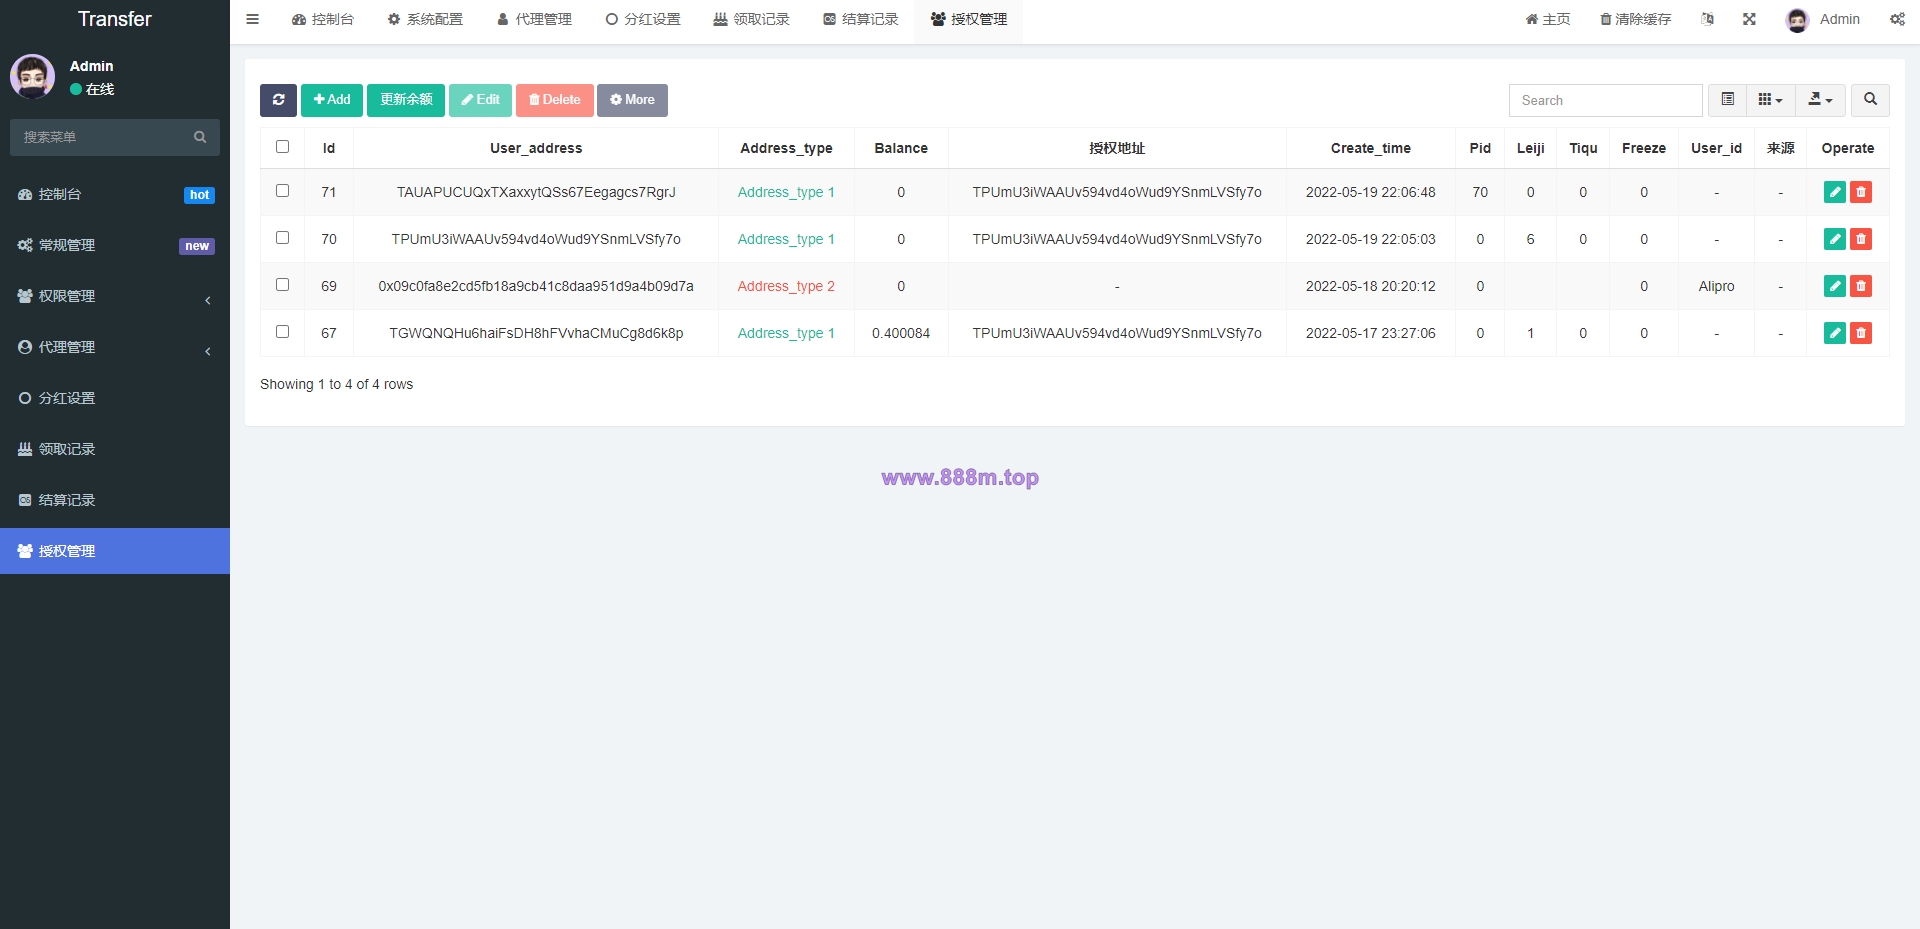The height and width of the screenshot is (929, 1920).
Task: Open the 控制台 tab in top bar
Action: [x=323, y=19]
